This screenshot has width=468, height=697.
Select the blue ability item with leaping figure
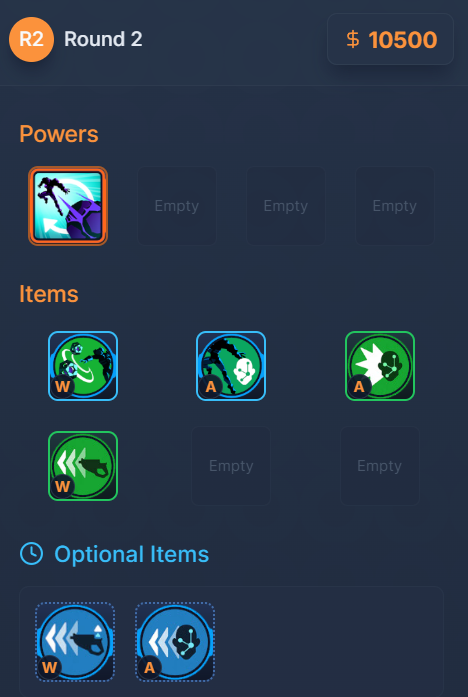coord(231,366)
